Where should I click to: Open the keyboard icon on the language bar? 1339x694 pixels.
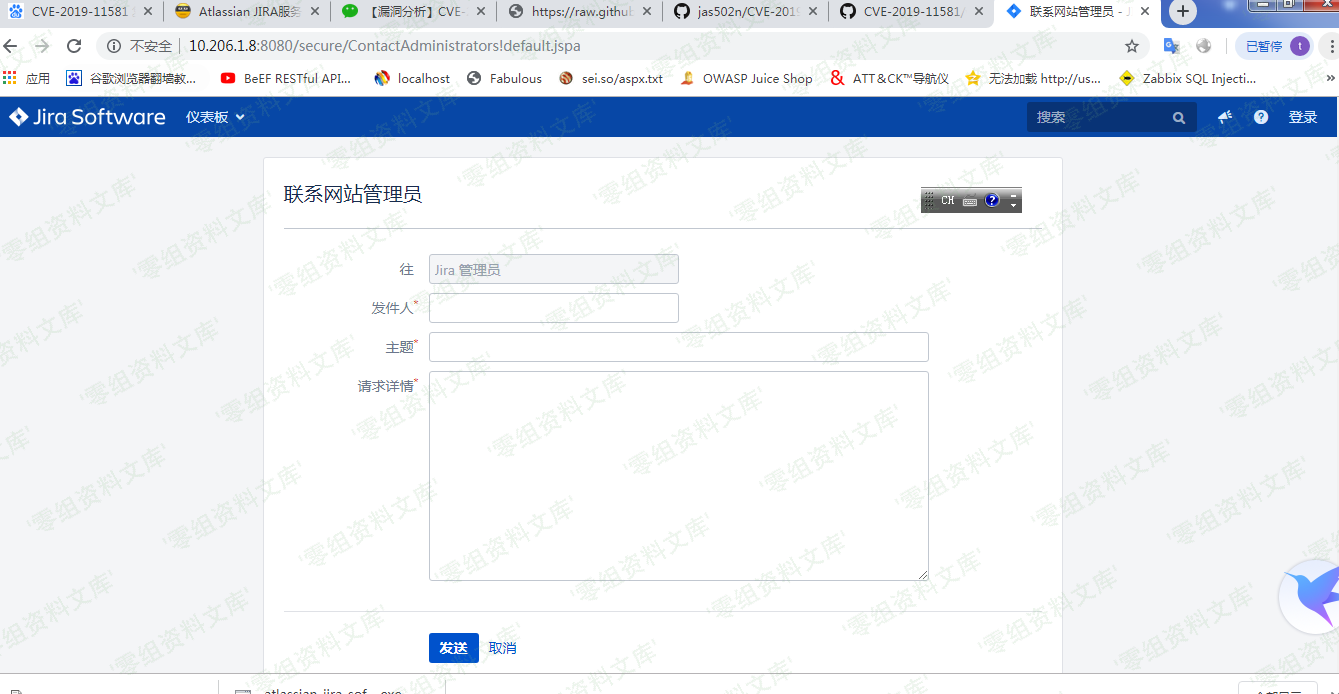[x=970, y=201]
